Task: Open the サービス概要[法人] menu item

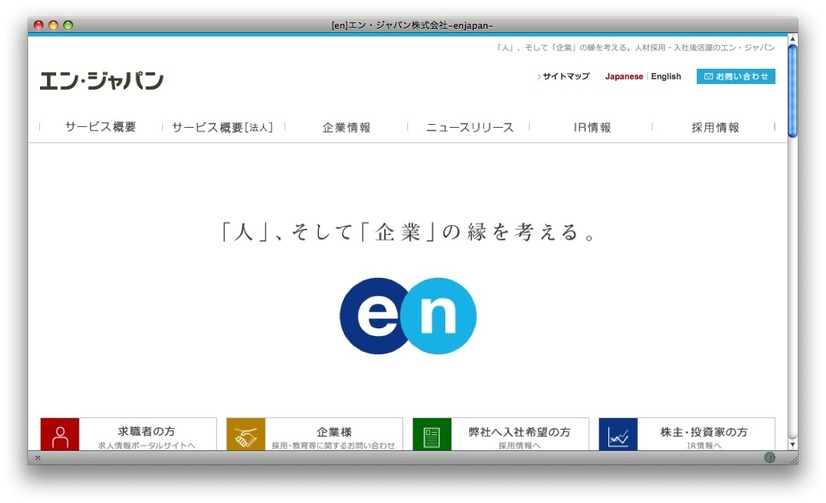Action: click(222, 127)
